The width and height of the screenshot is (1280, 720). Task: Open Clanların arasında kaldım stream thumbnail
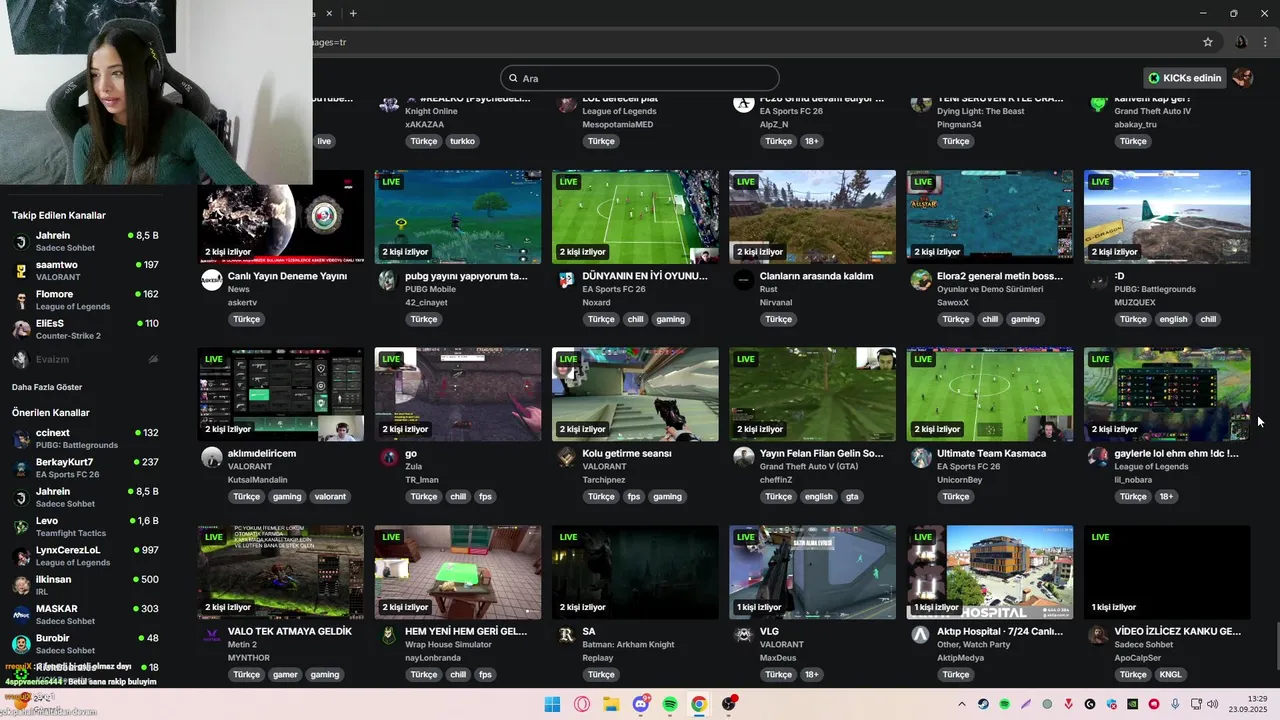(x=813, y=217)
